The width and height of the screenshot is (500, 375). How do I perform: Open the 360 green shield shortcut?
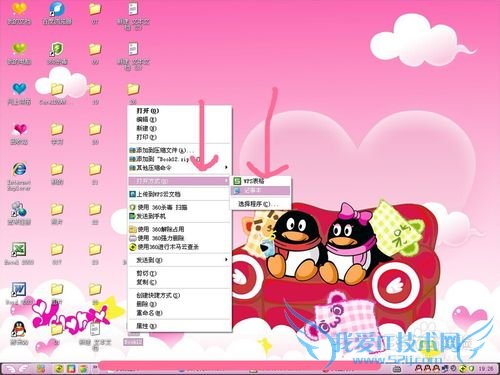(57, 49)
